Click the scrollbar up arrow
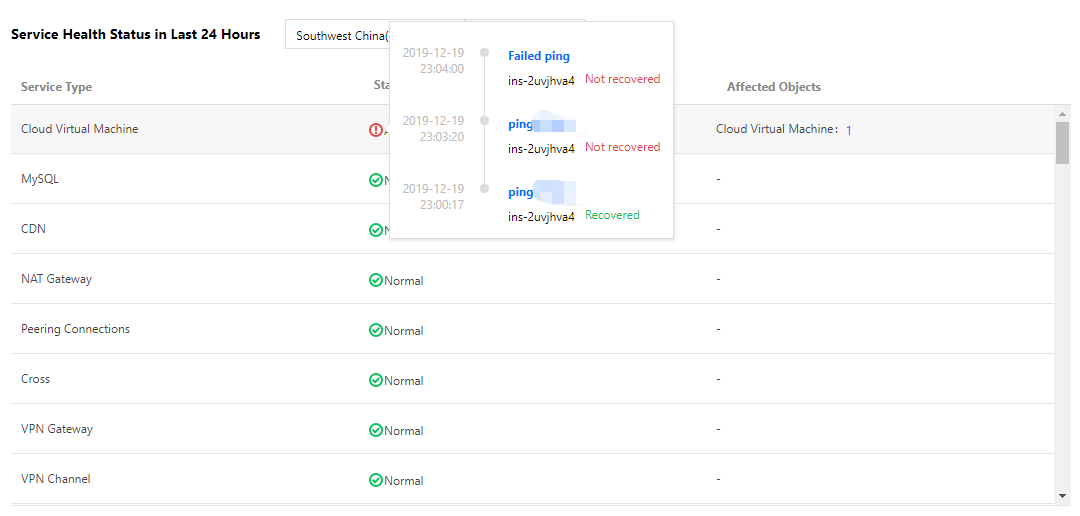The width and height of the screenshot is (1080, 516). (x=1062, y=112)
